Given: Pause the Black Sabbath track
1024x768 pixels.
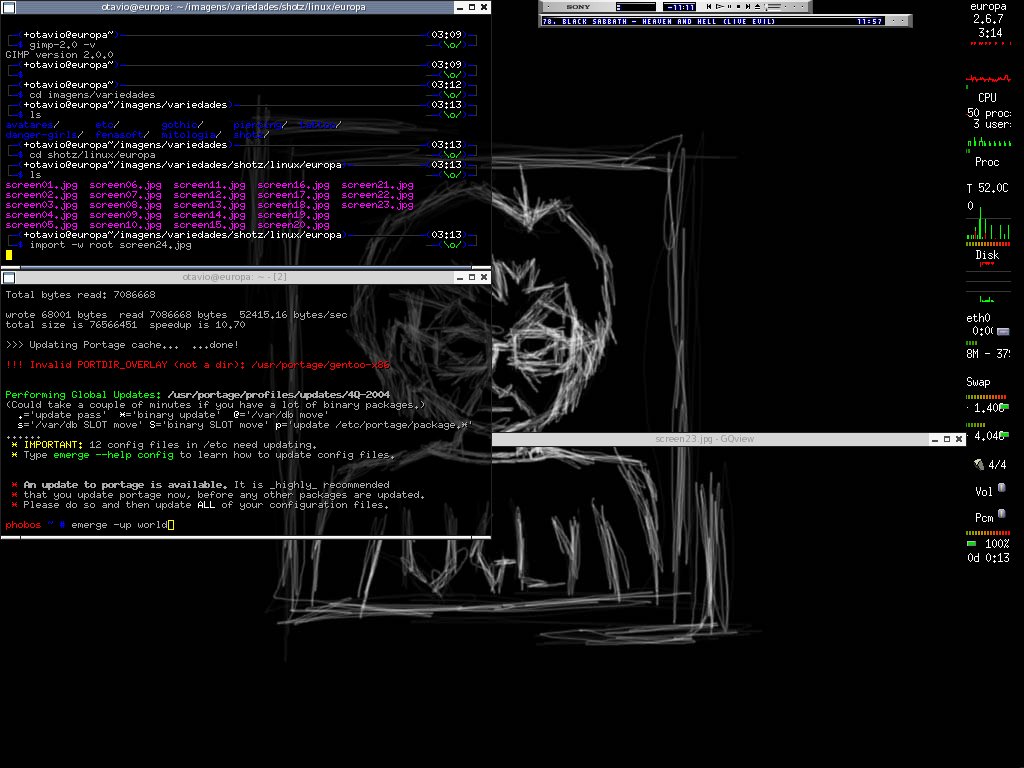Looking at the screenshot, I should coord(729,7).
